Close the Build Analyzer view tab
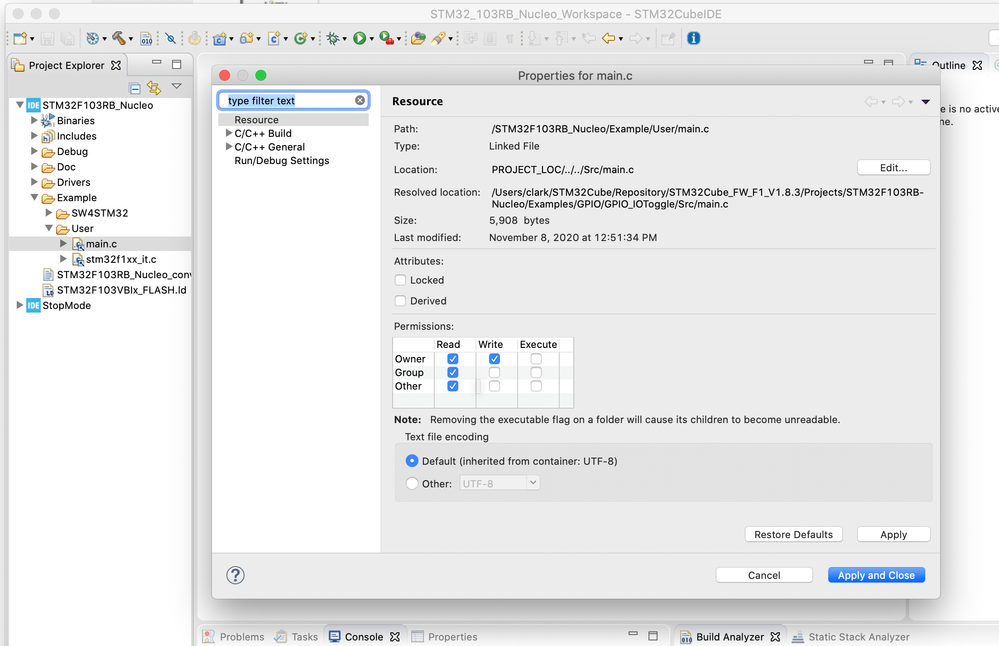This screenshot has width=999, height=646. pyautogui.click(x=775, y=636)
